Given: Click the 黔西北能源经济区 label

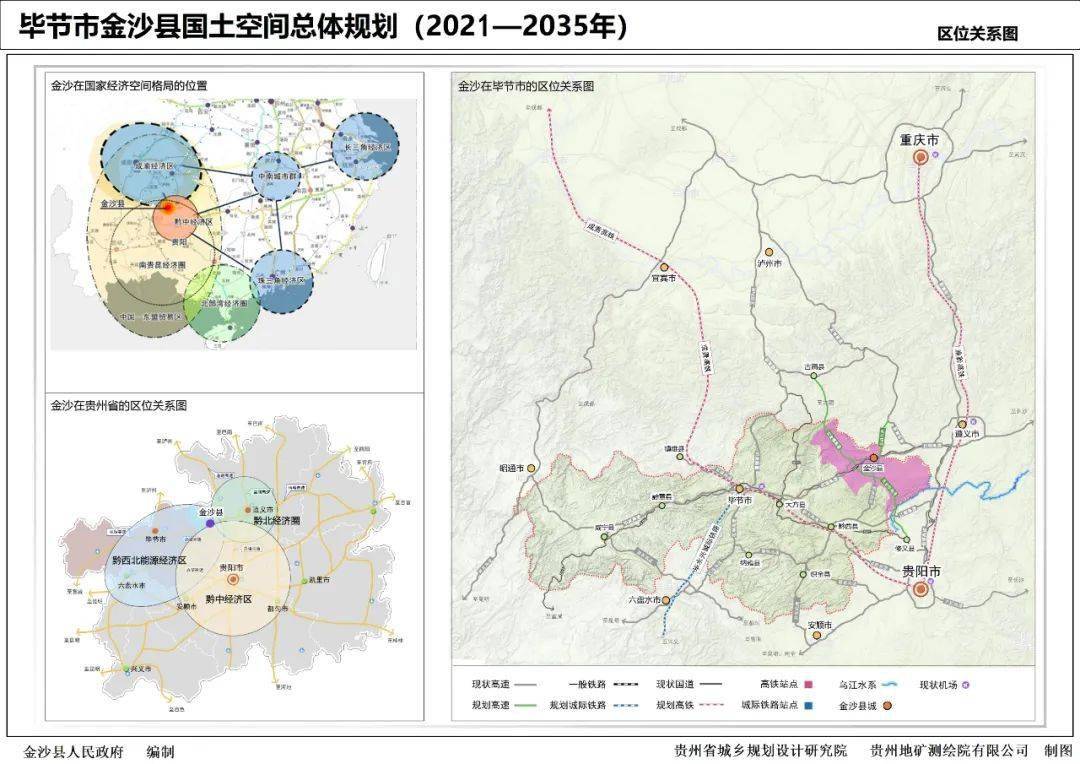Looking at the screenshot, I should point(149,561).
